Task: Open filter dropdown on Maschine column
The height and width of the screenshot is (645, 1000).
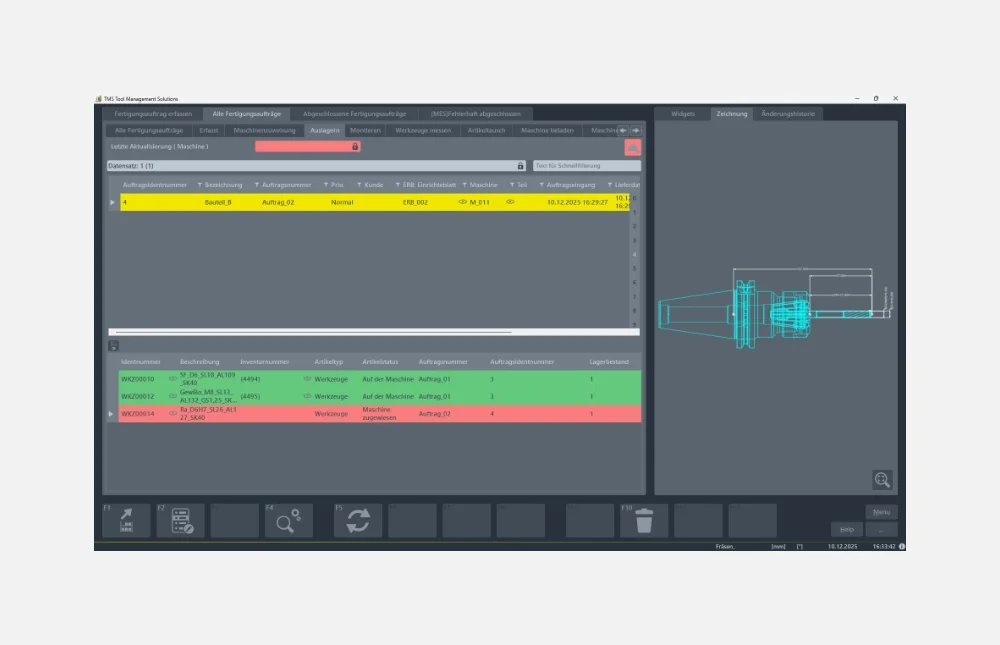Action: [464, 185]
